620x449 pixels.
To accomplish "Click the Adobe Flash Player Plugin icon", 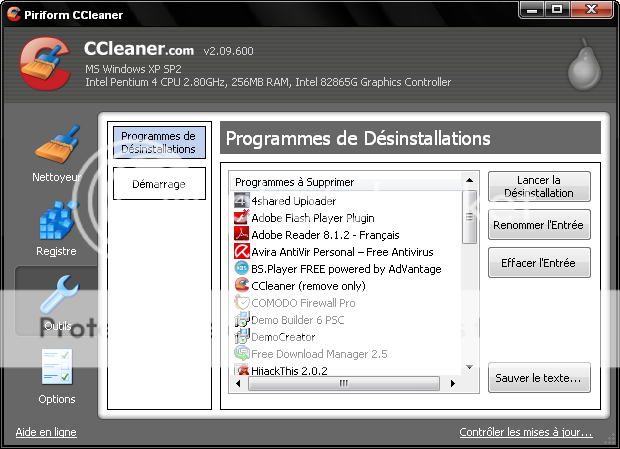I will tap(242, 217).
